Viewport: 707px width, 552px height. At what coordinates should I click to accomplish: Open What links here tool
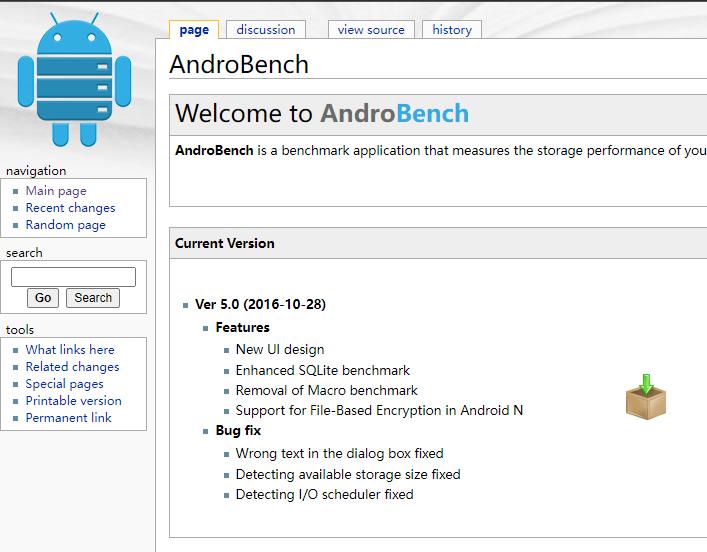[70, 350]
